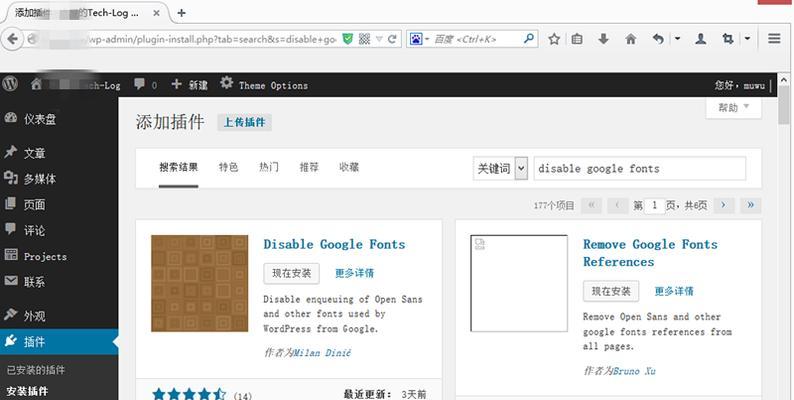Open the hamburger browser menu

(774, 38)
